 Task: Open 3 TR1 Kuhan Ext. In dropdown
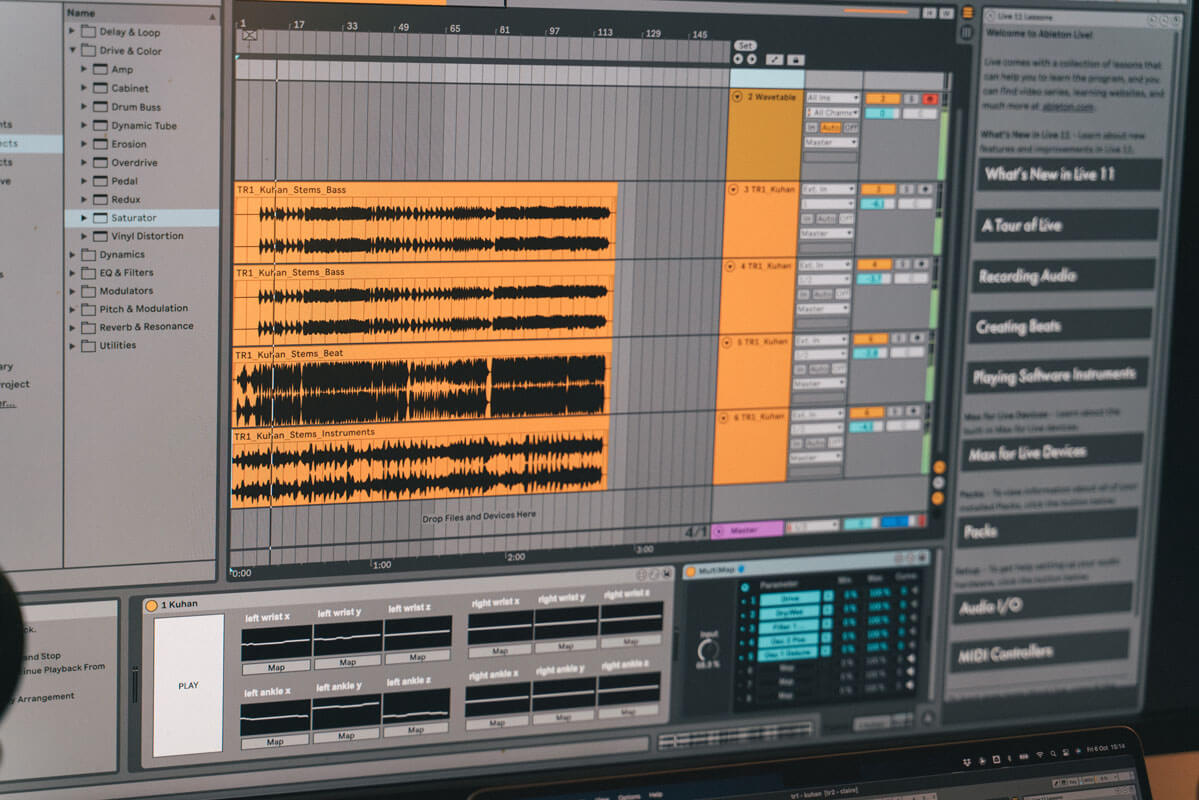(x=829, y=189)
